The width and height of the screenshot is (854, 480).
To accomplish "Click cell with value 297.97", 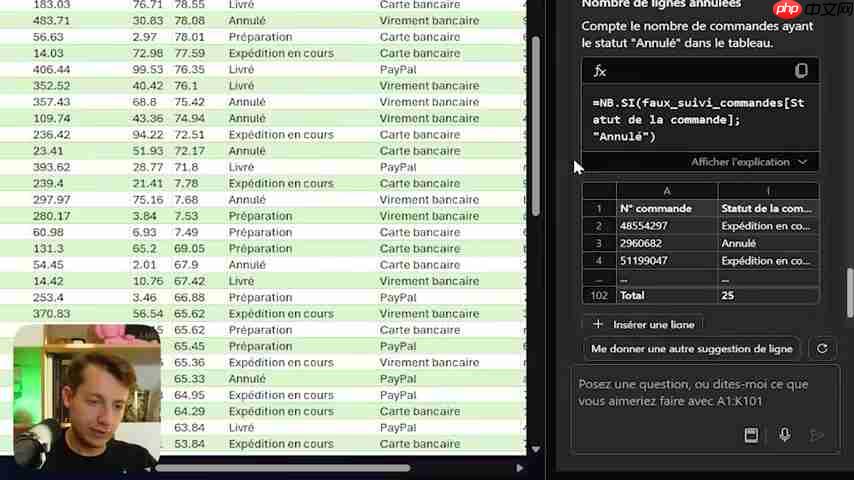I will [x=51, y=200].
